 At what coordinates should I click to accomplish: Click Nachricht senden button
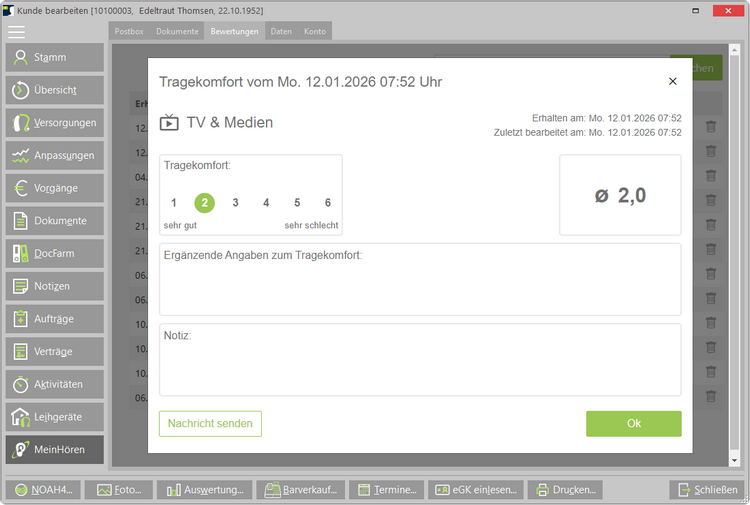point(210,424)
